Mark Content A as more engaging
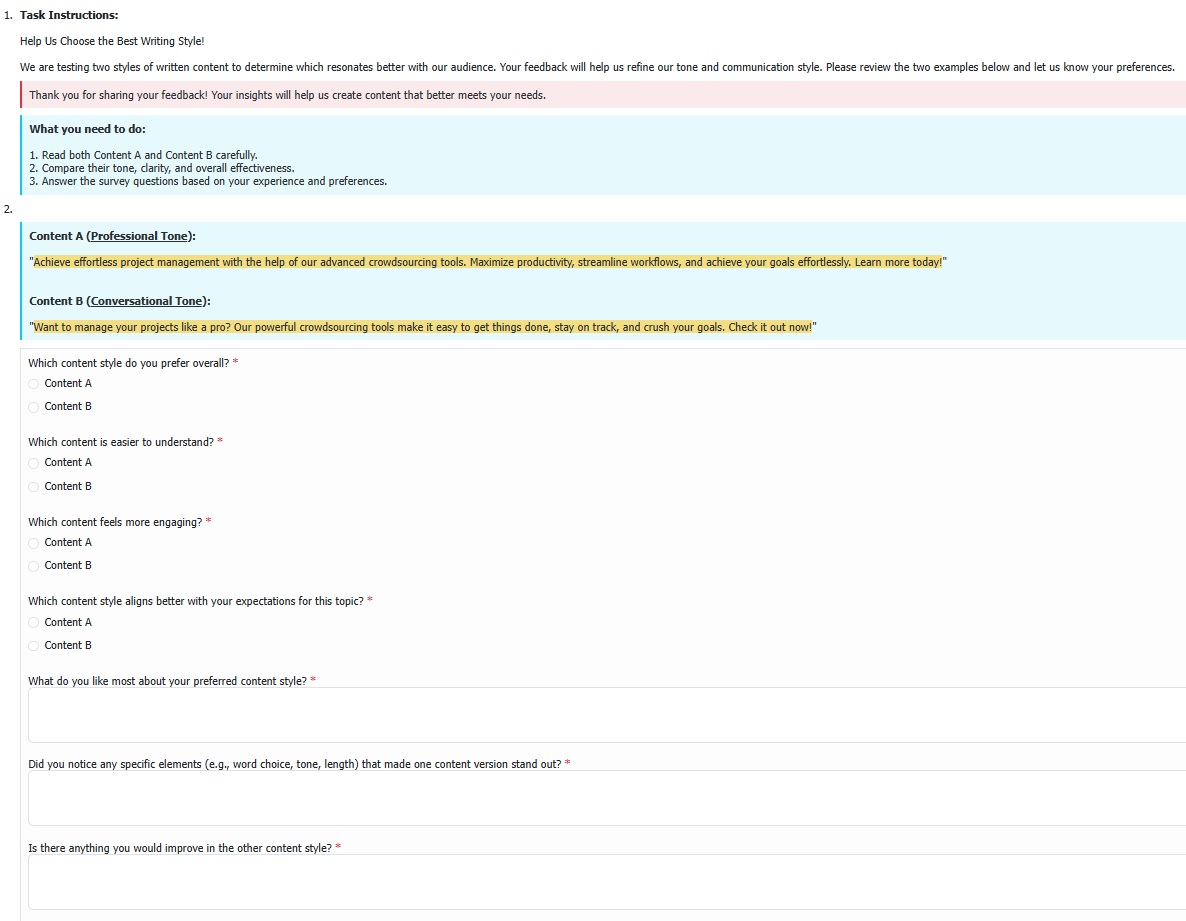 (34, 543)
